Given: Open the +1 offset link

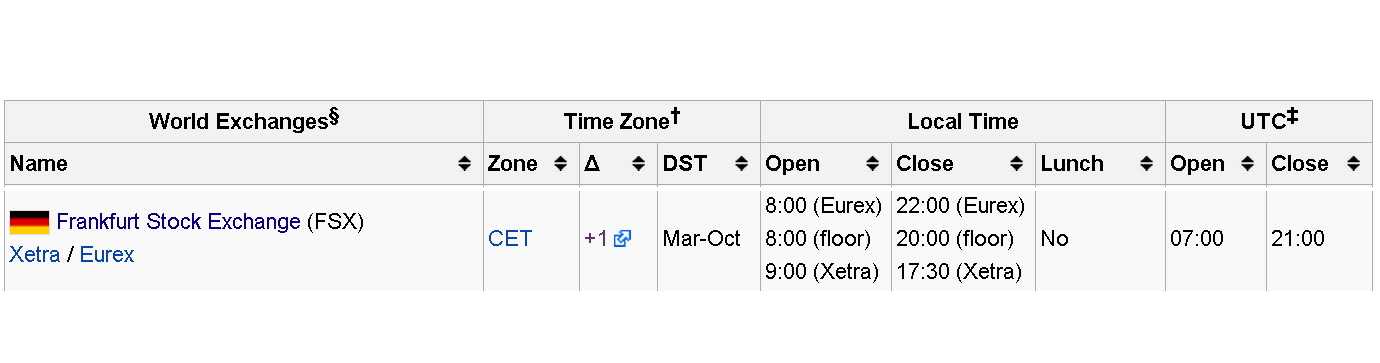Looking at the screenshot, I should [596, 239].
